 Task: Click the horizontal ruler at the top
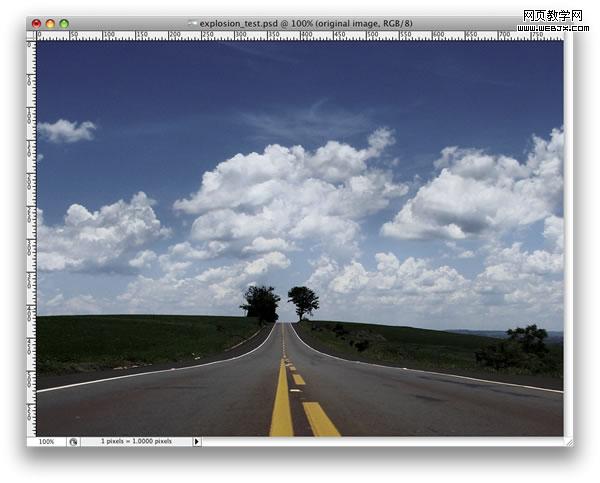pos(300,36)
